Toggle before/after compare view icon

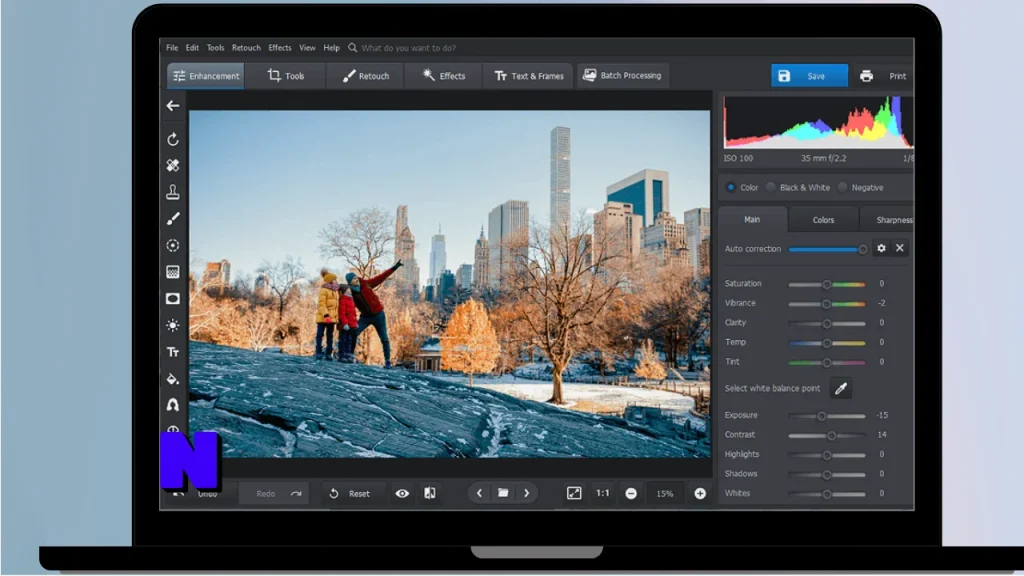point(430,493)
